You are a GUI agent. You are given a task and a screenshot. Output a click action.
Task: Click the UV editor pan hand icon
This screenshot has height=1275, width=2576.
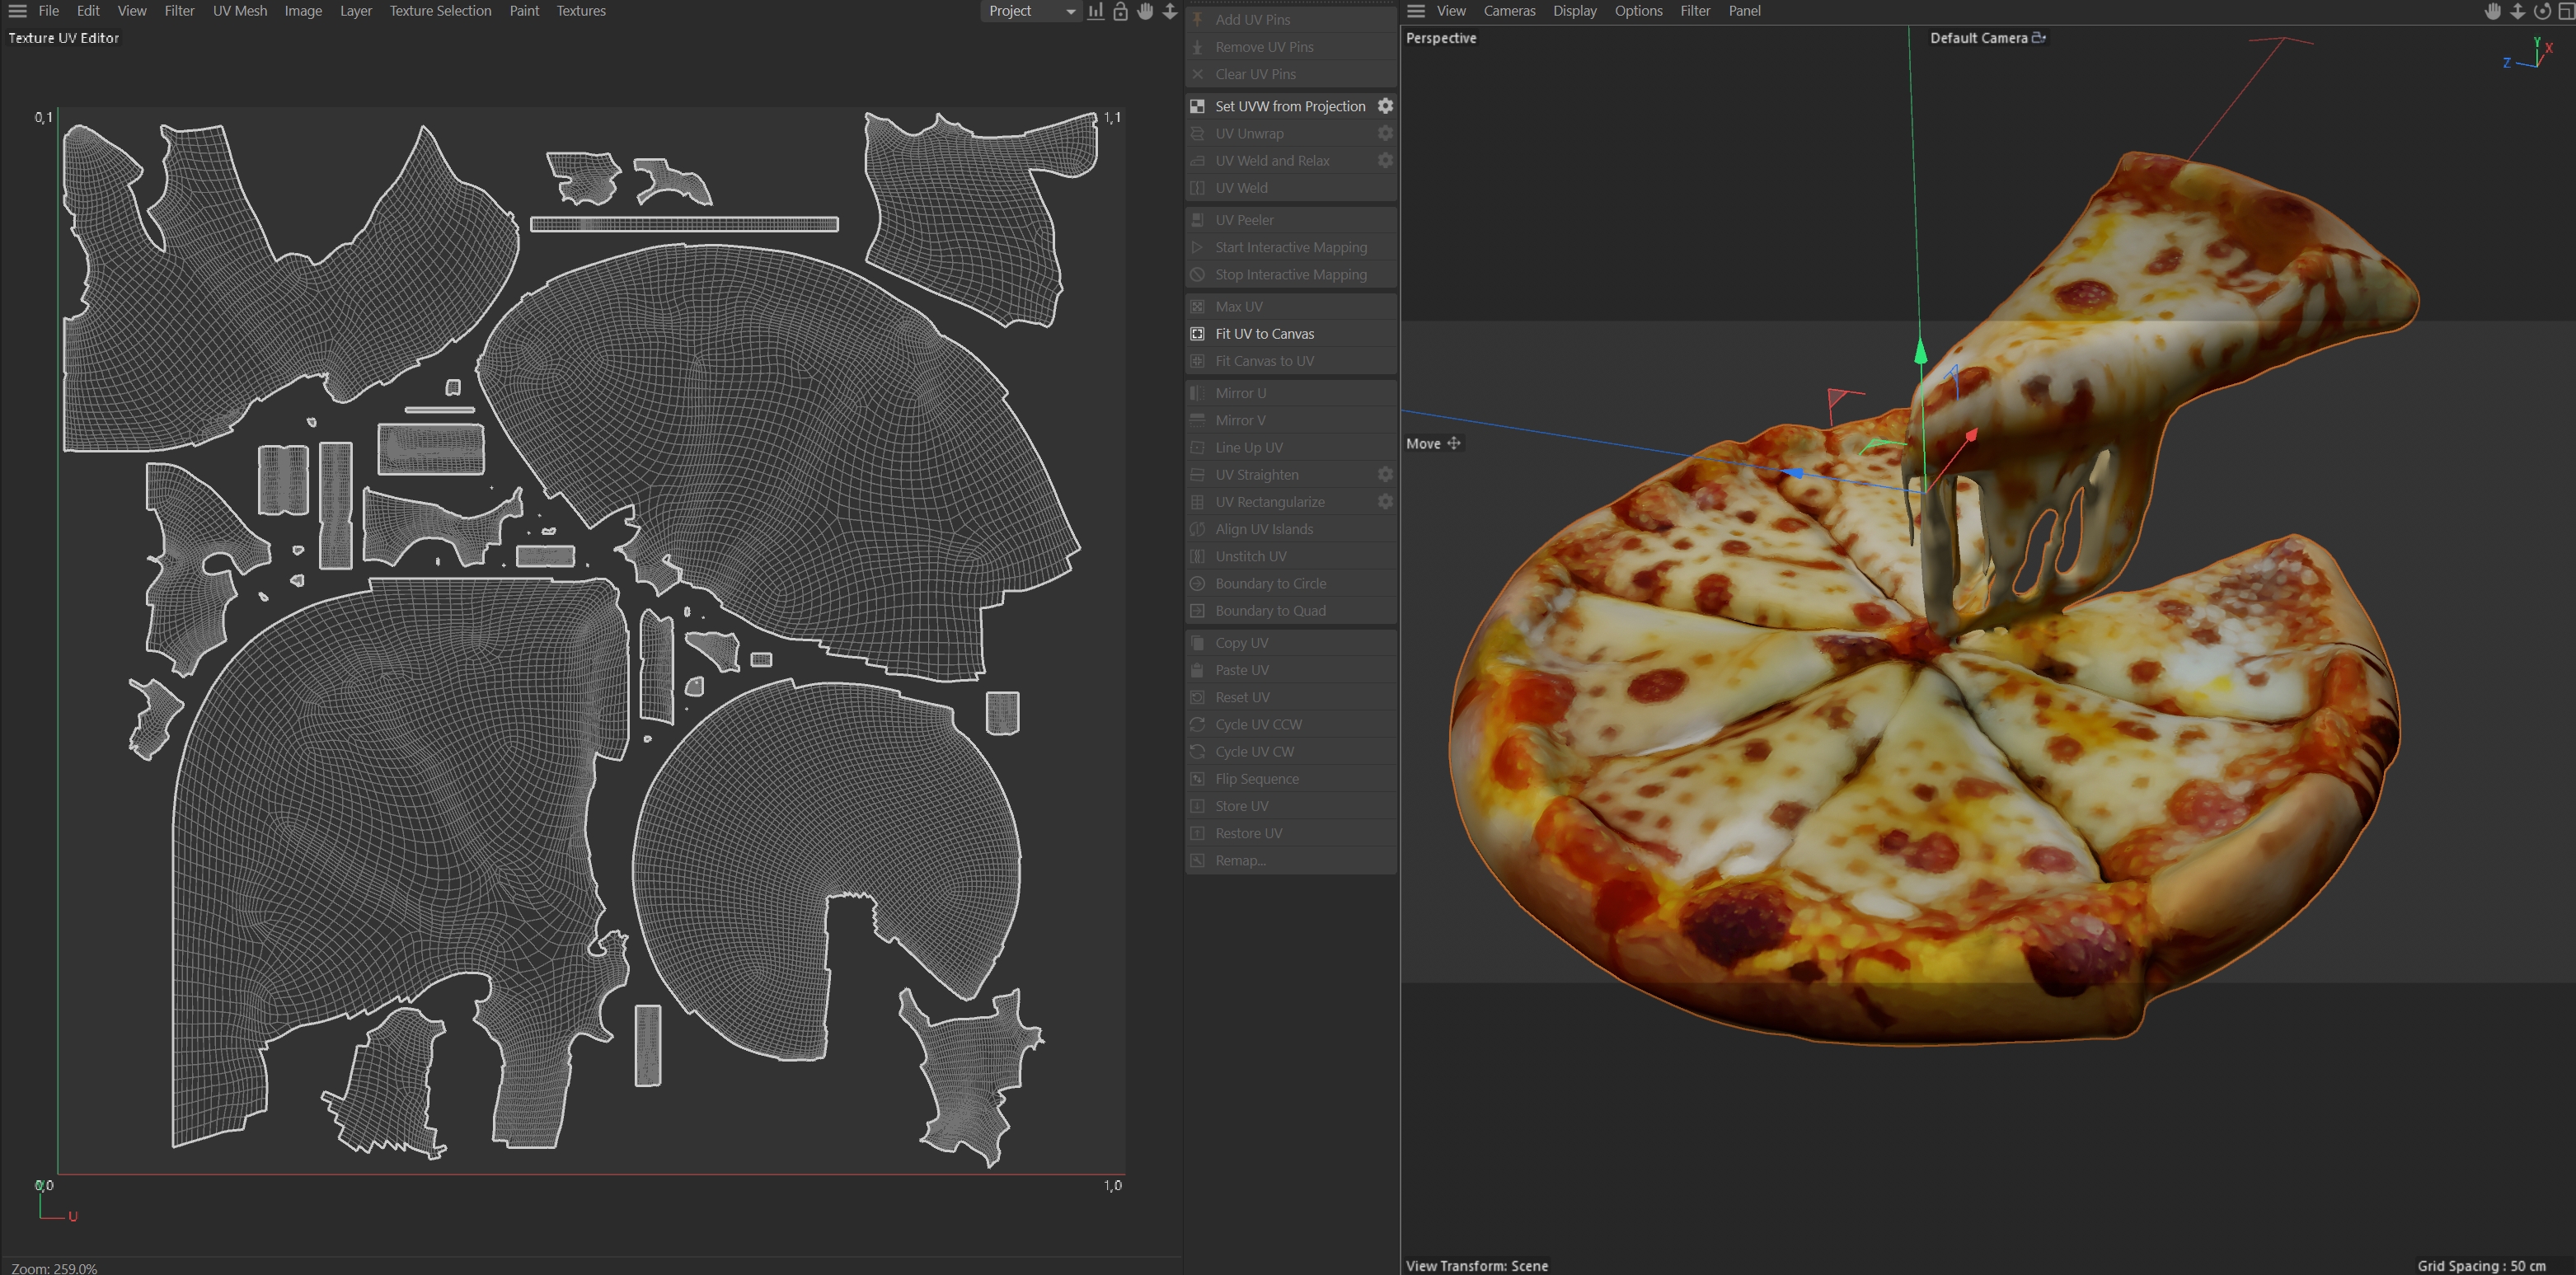click(1145, 11)
